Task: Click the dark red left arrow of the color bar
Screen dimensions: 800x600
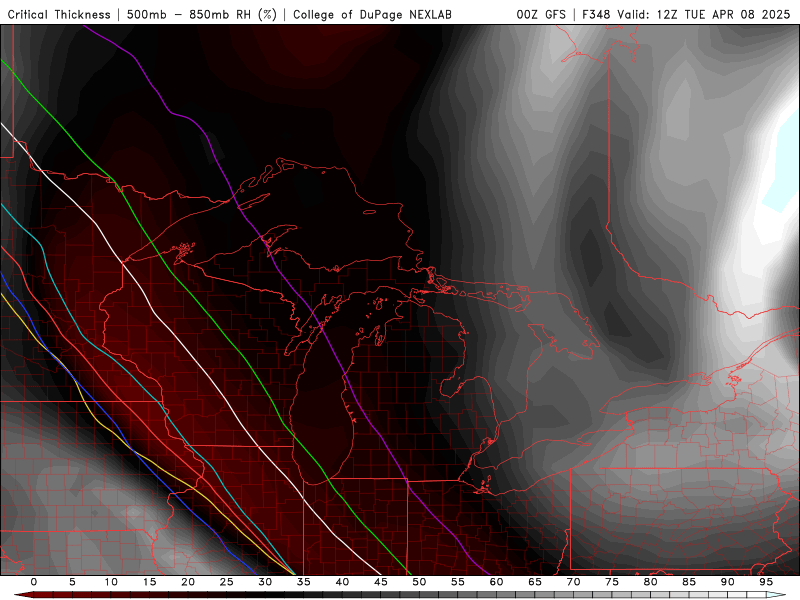Action: [23, 595]
